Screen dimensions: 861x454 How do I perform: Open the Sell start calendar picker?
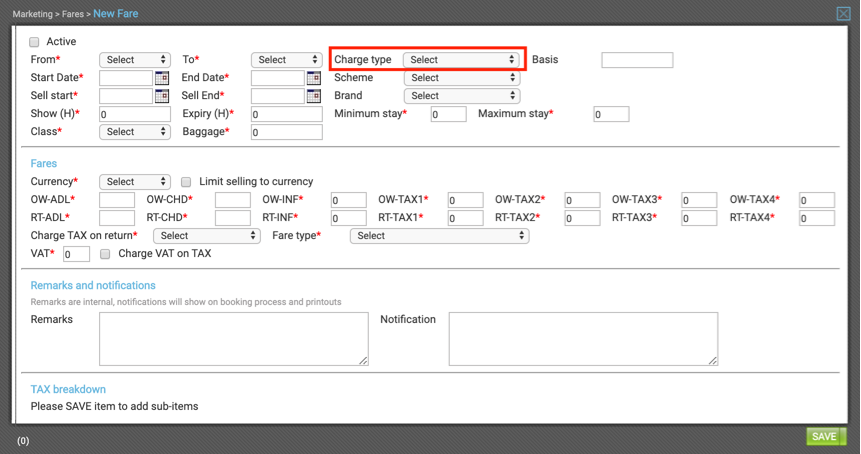162,96
